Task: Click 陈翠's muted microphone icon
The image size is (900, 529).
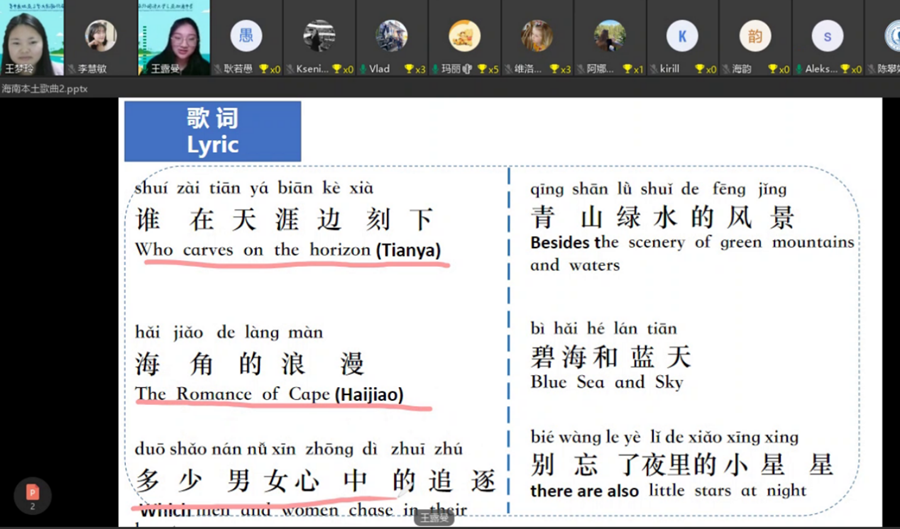Action: pos(872,69)
